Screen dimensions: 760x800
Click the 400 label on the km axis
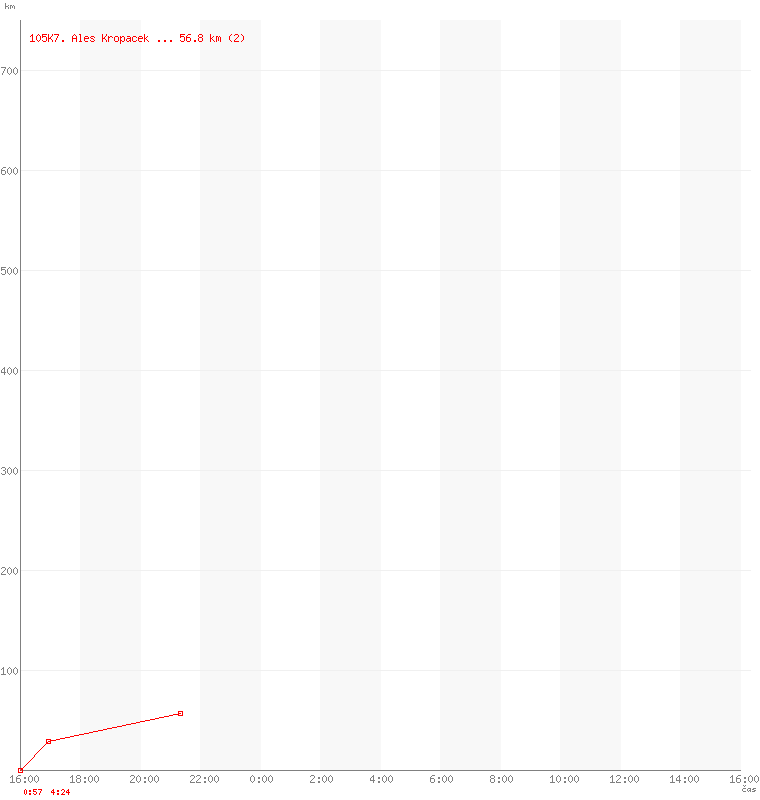10,371
